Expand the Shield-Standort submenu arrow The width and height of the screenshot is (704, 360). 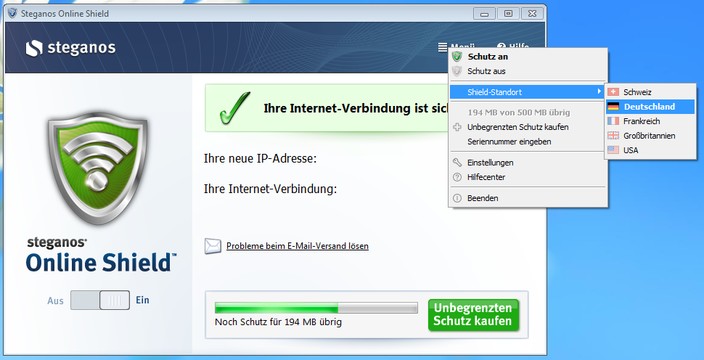[x=598, y=92]
